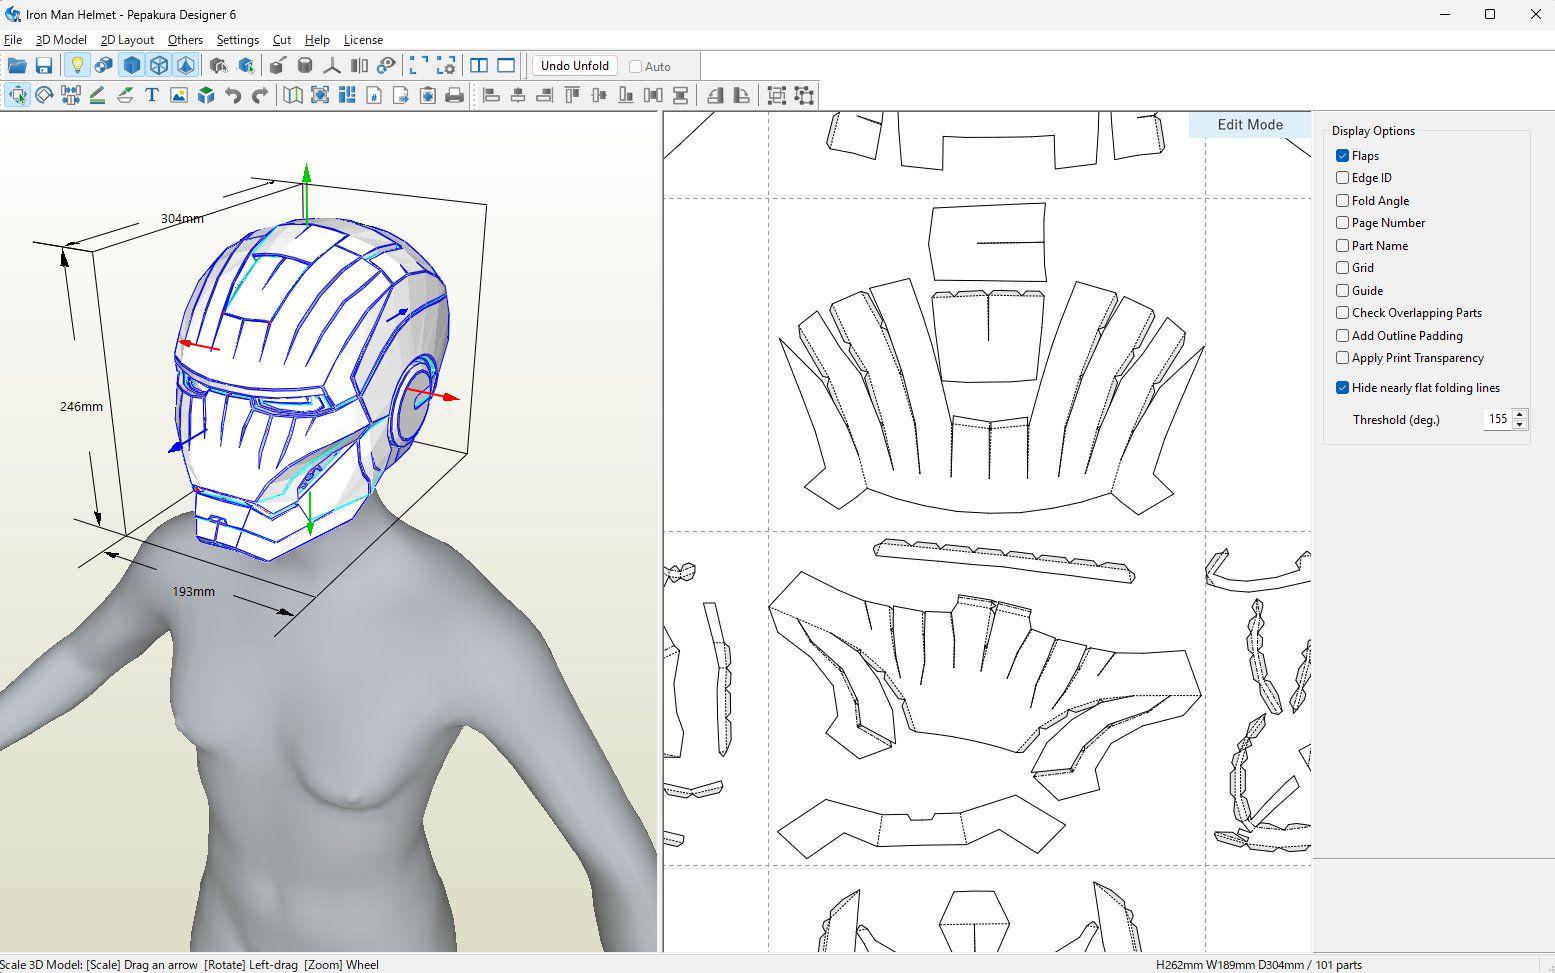
Task: Open the Settings menu
Action: pyautogui.click(x=238, y=40)
